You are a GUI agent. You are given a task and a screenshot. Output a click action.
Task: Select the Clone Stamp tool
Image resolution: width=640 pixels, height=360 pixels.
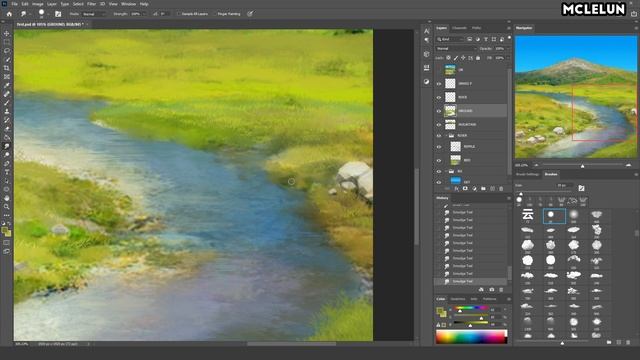(7, 111)
